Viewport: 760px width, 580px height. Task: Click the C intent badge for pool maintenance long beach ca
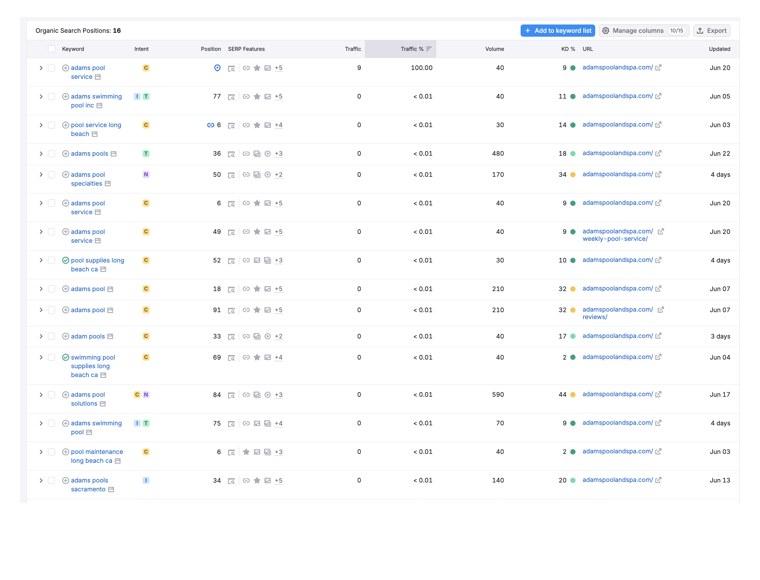pyautogui.click(x=146, y=452)
